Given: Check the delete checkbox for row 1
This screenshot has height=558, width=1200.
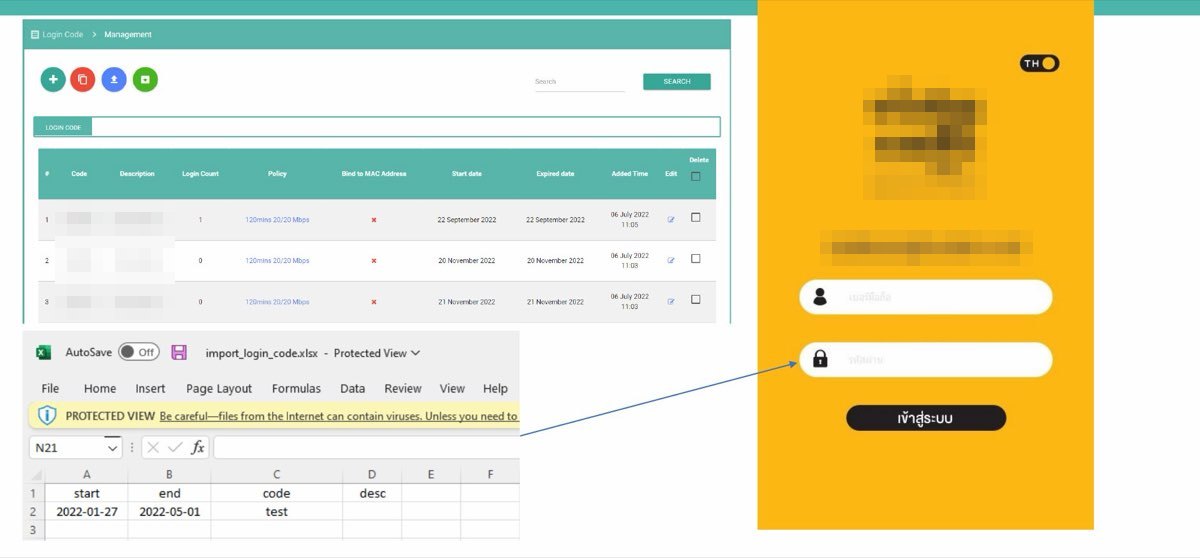Looking at the screenshot, I should [x=696, y=217].
